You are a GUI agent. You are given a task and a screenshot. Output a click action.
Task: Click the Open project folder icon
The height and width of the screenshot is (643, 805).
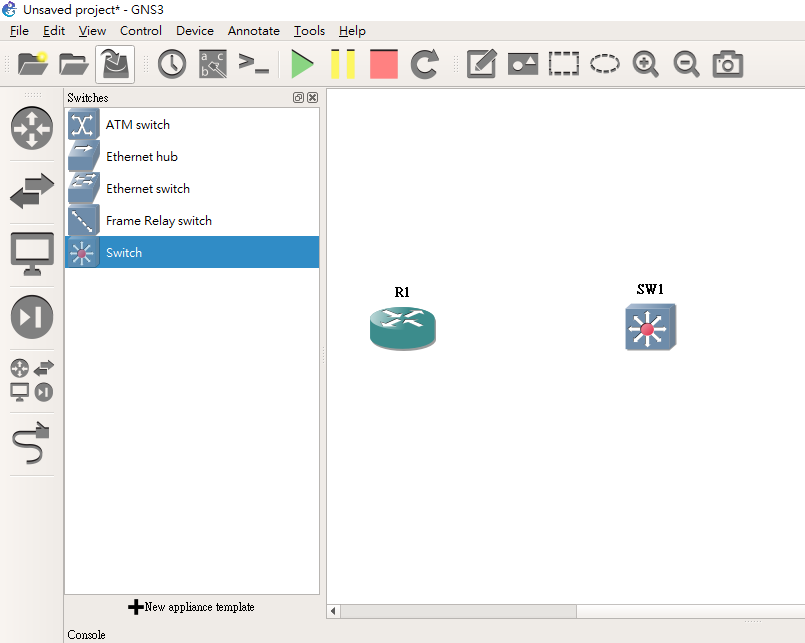tap(73, 64)
